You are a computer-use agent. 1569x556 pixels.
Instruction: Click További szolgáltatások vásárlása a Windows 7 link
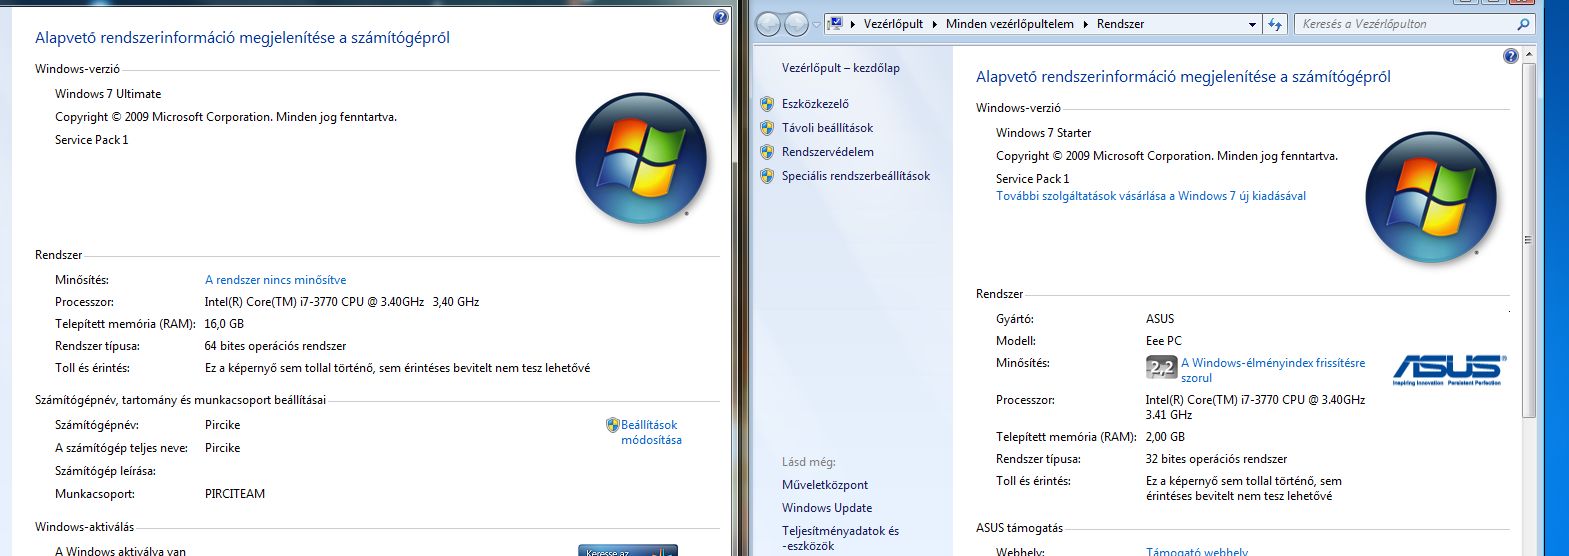(1151, 196)
